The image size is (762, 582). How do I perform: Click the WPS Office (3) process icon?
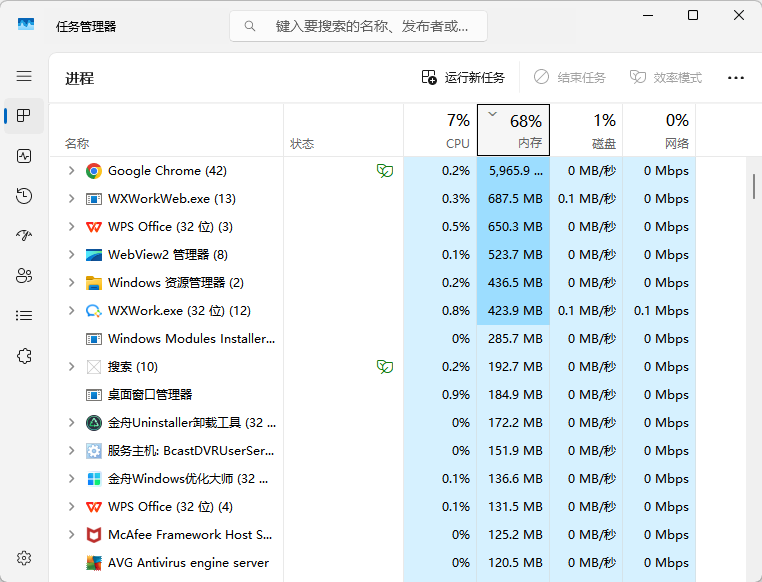pos(94,227)
